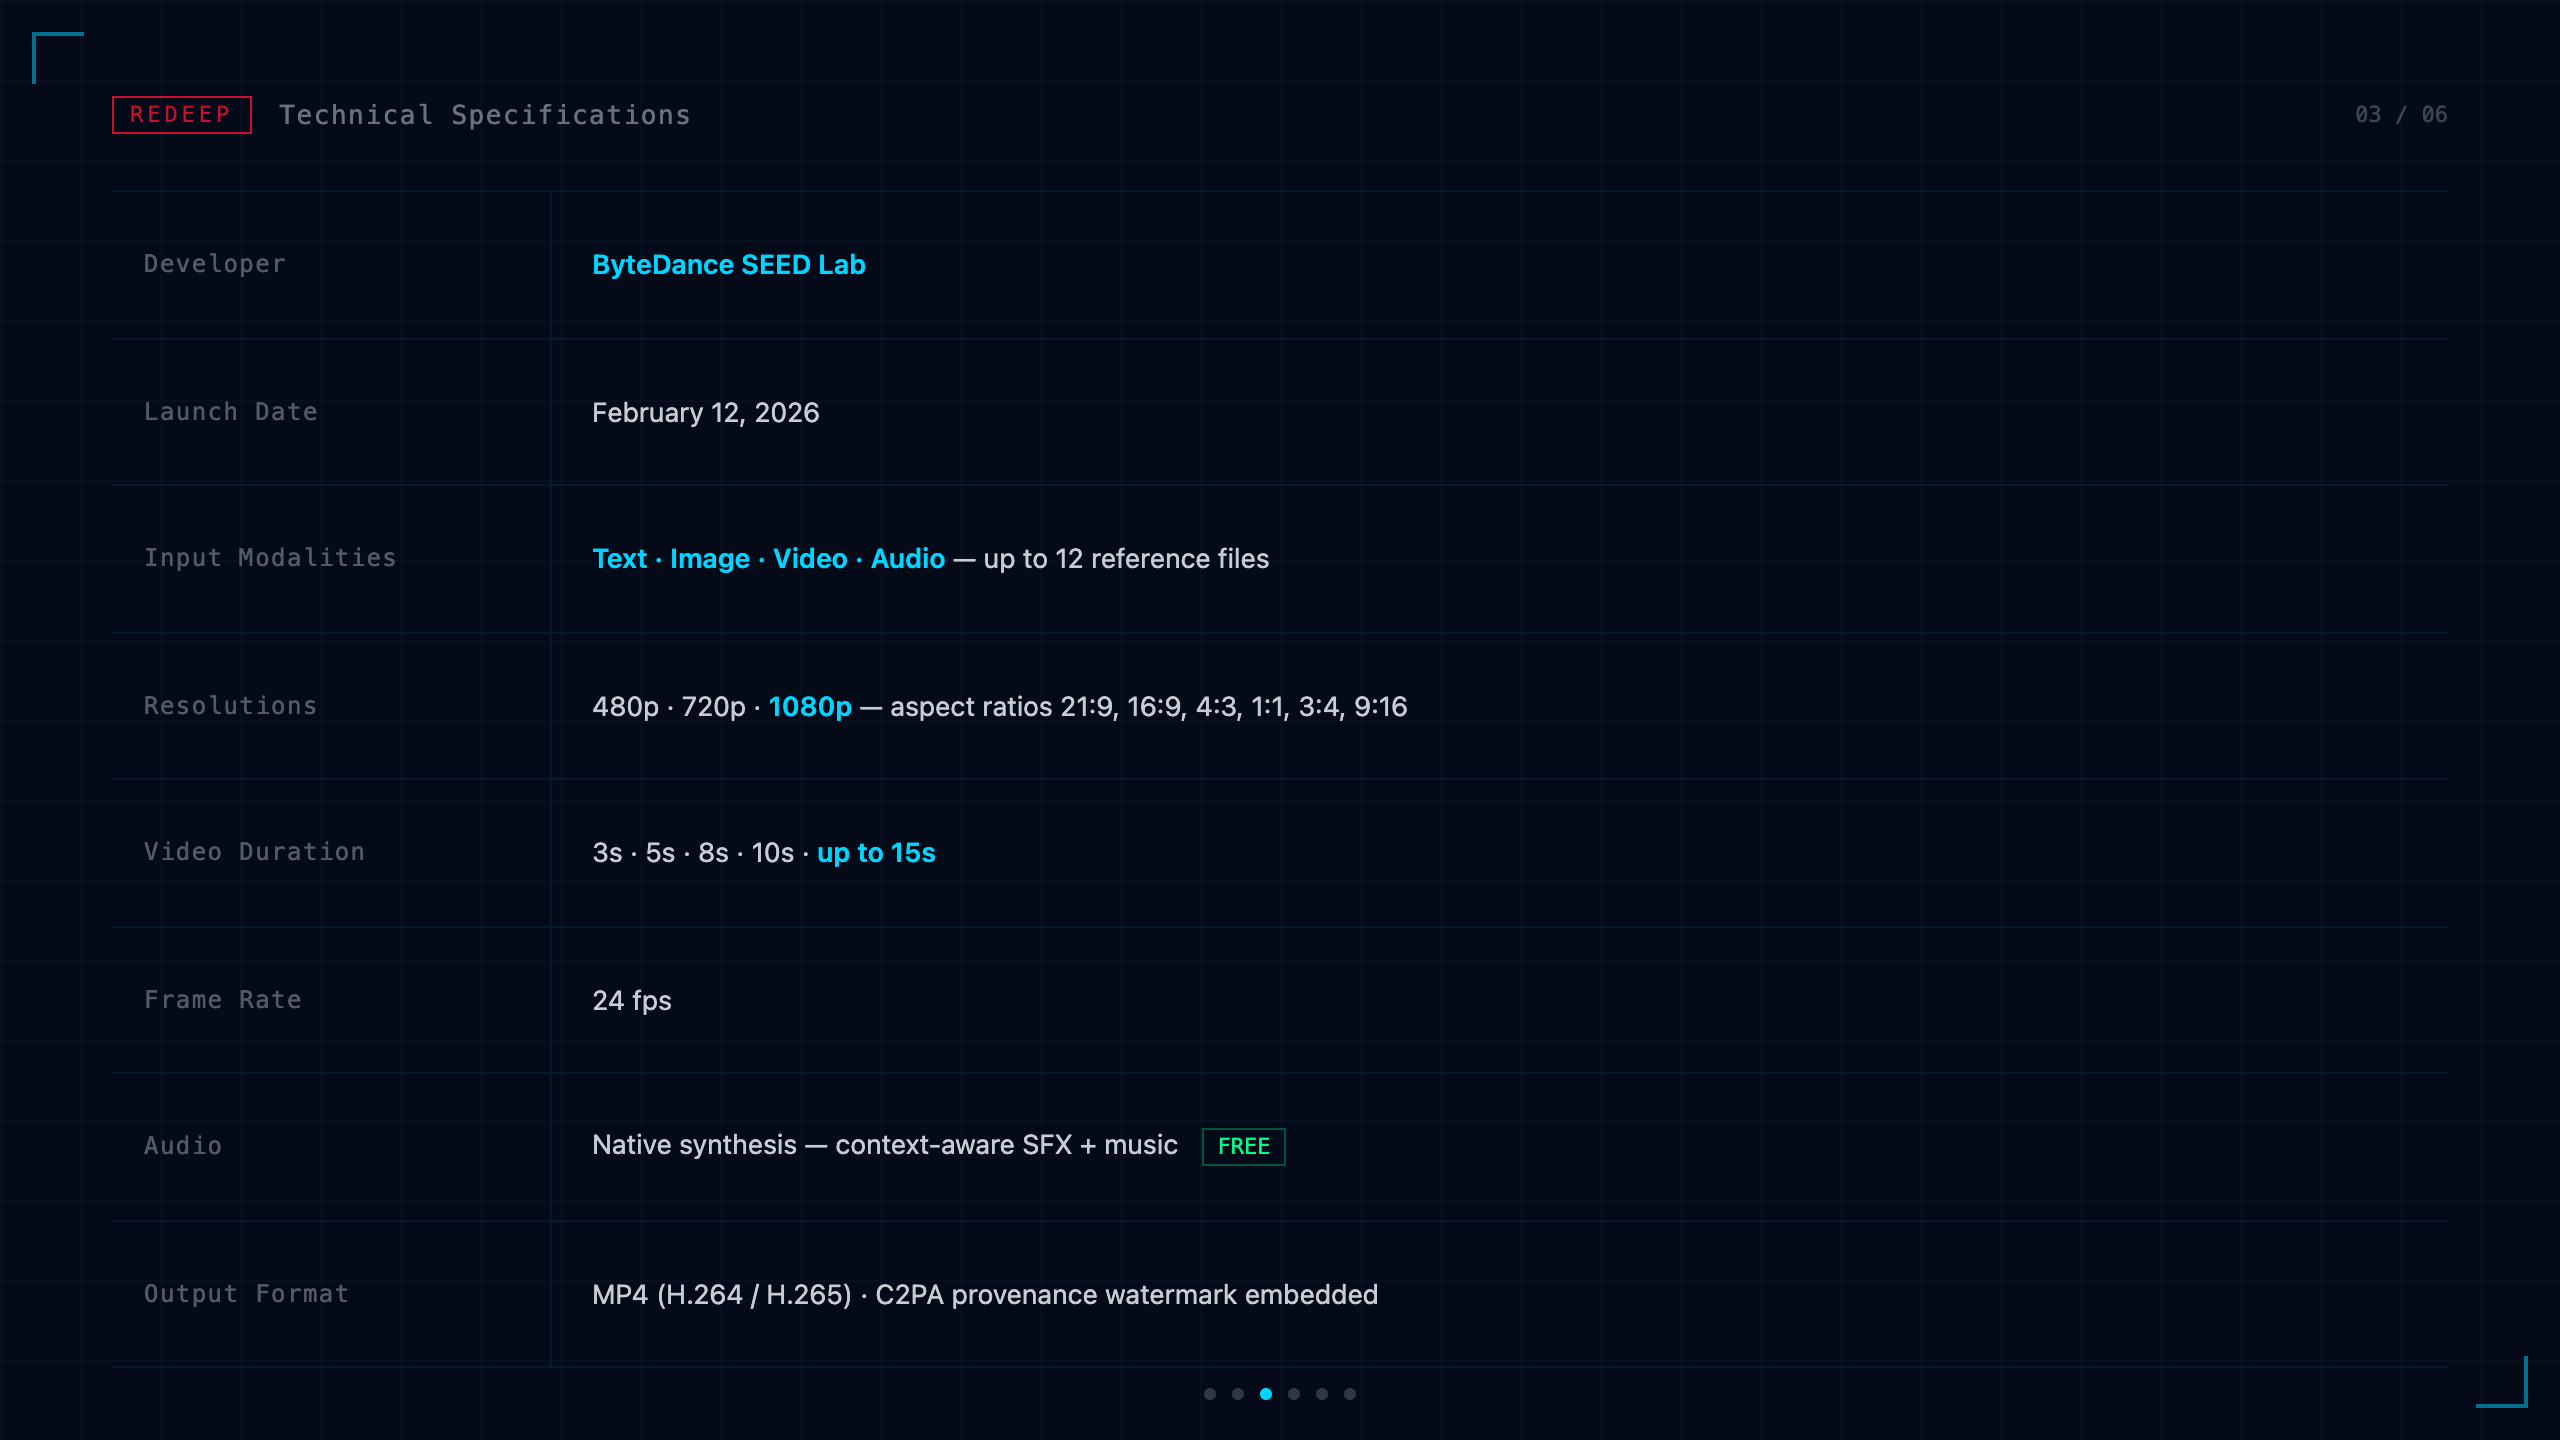Go to first slide pagination dot
Viewport: 2560px width, 1440px height.
click(x=1210, y=1394)
